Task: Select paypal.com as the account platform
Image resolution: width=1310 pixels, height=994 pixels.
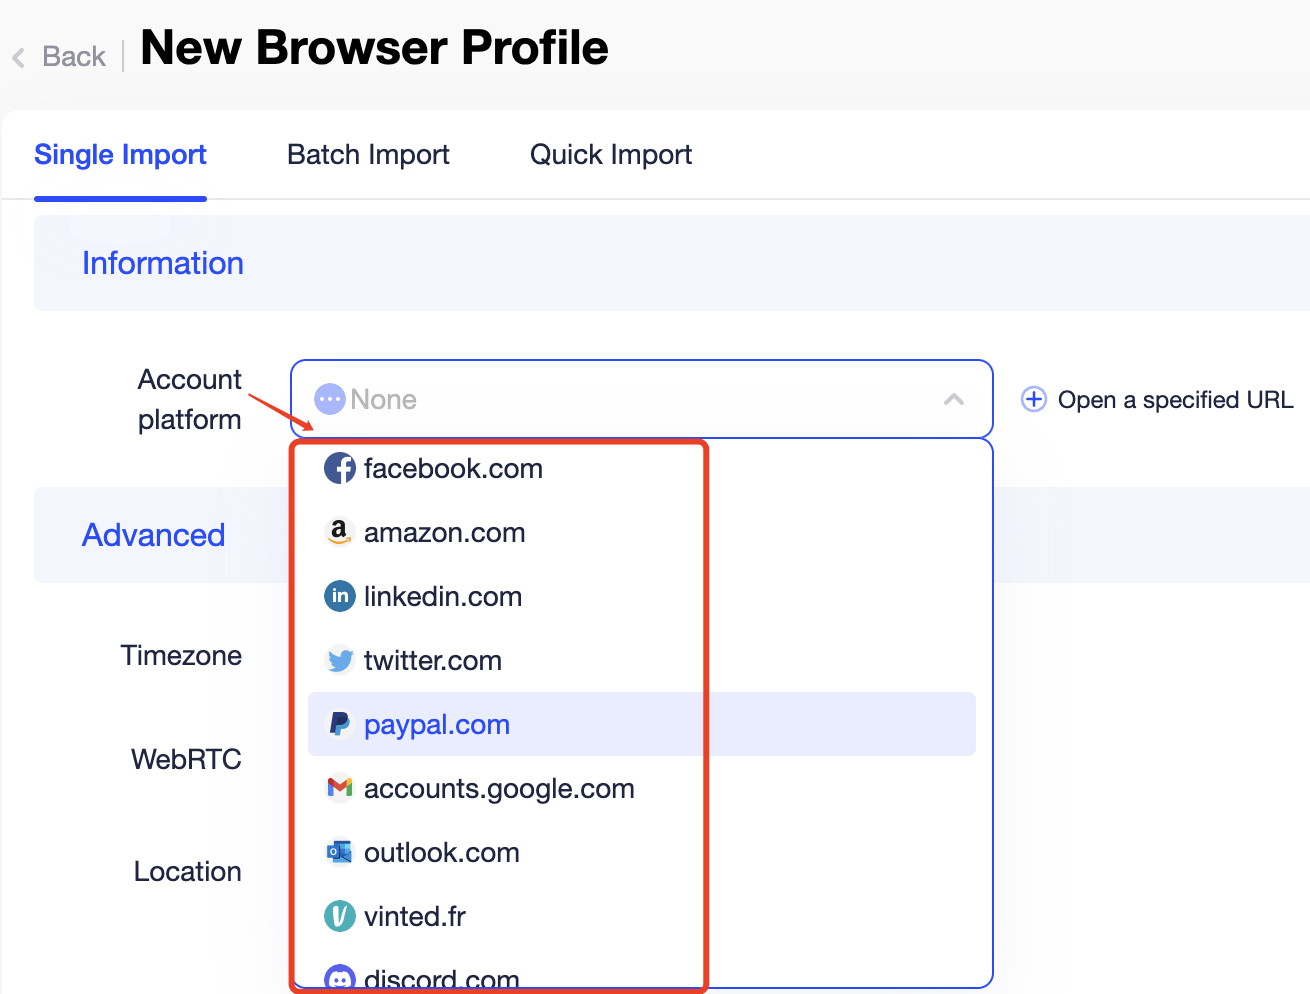Action: [437, 724]
